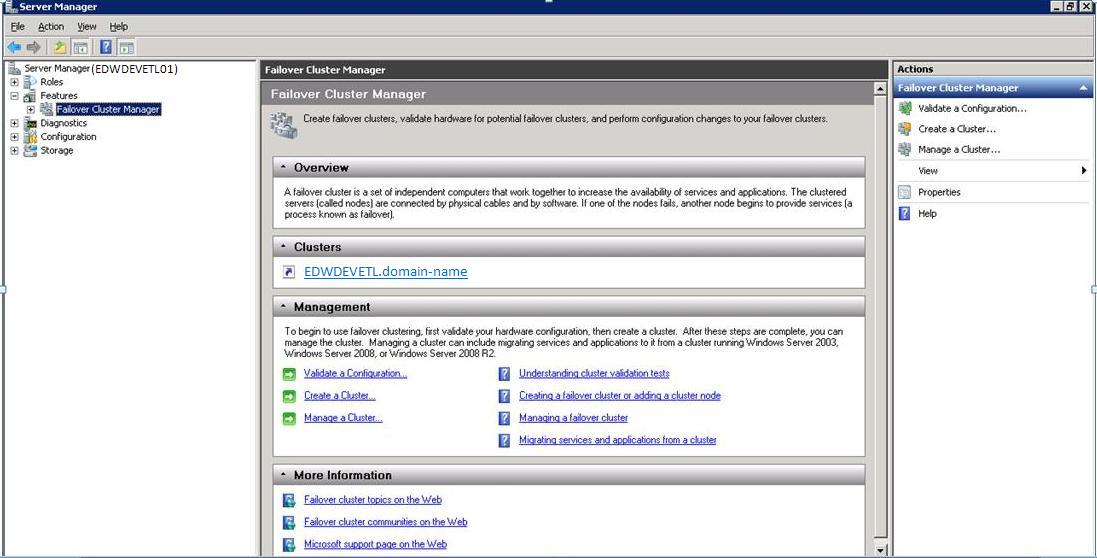
Task: Expand the Configuration tree node
Action: [15, 137]
